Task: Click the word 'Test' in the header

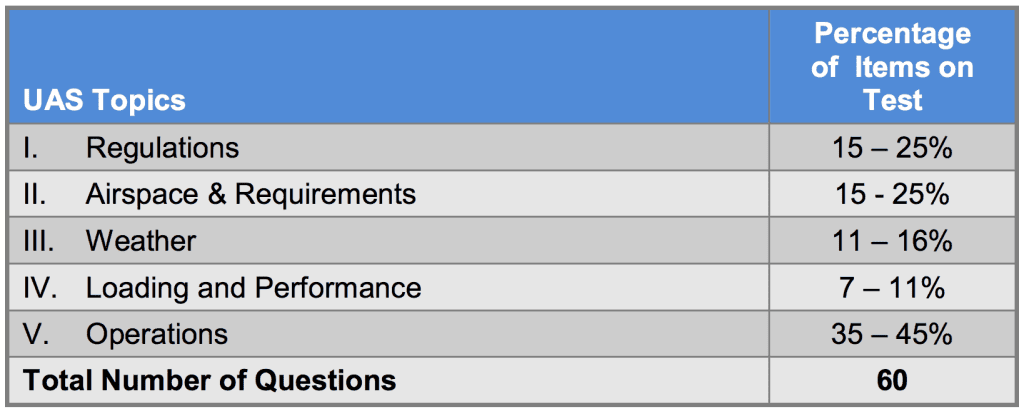Action: [892, 99]
